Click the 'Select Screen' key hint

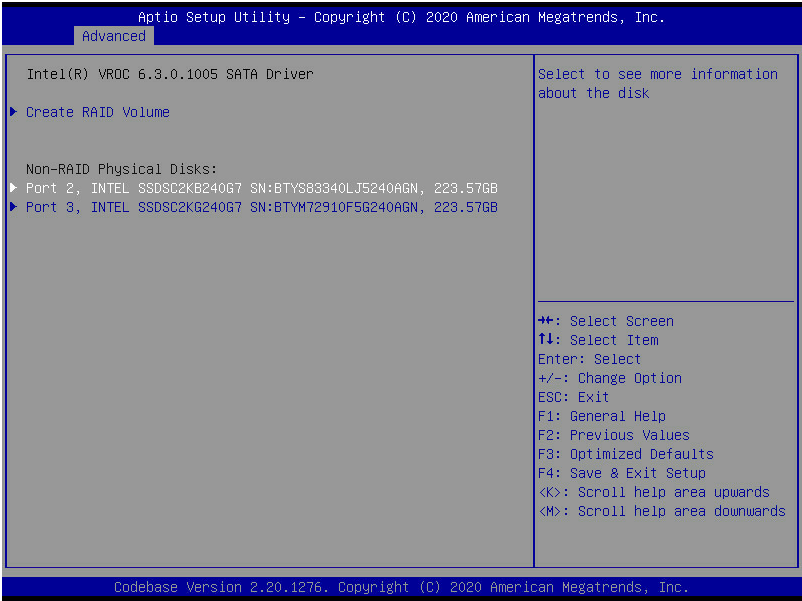click(606, 321)
